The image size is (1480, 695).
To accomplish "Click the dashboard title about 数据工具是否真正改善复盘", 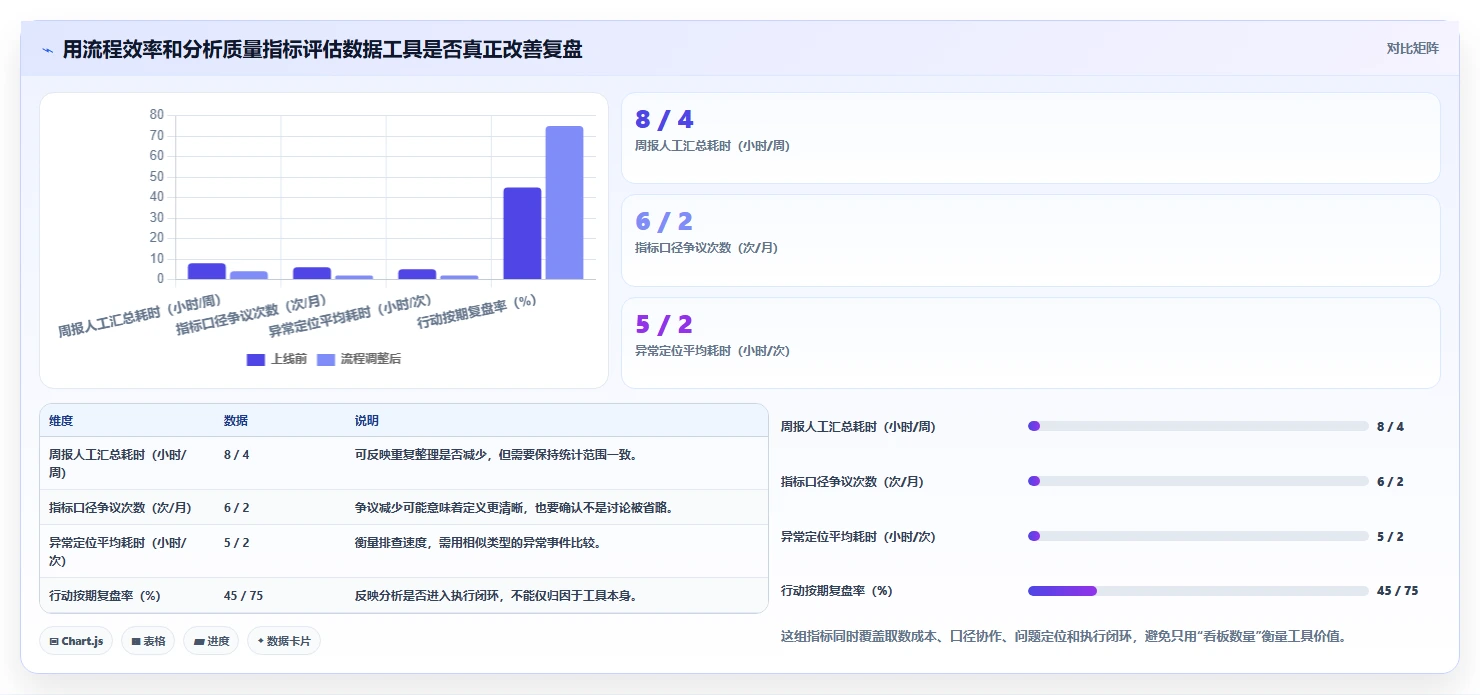I will pyautogui.click(x=322, y=49).
